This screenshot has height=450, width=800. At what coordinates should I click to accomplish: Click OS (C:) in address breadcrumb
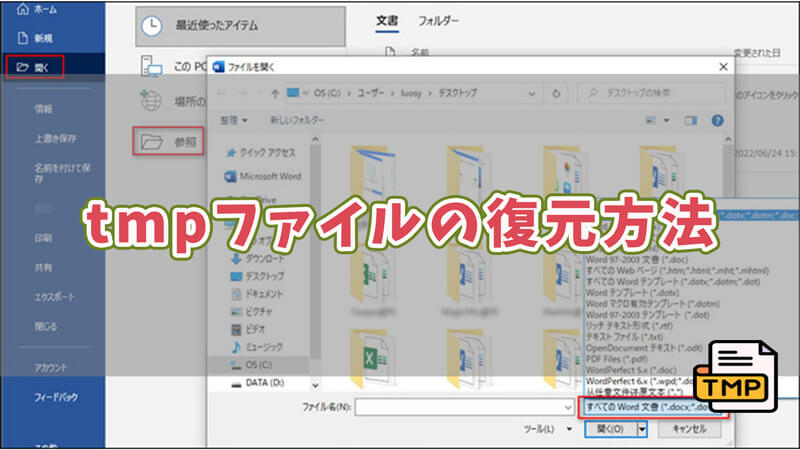(x=327, y=93)
